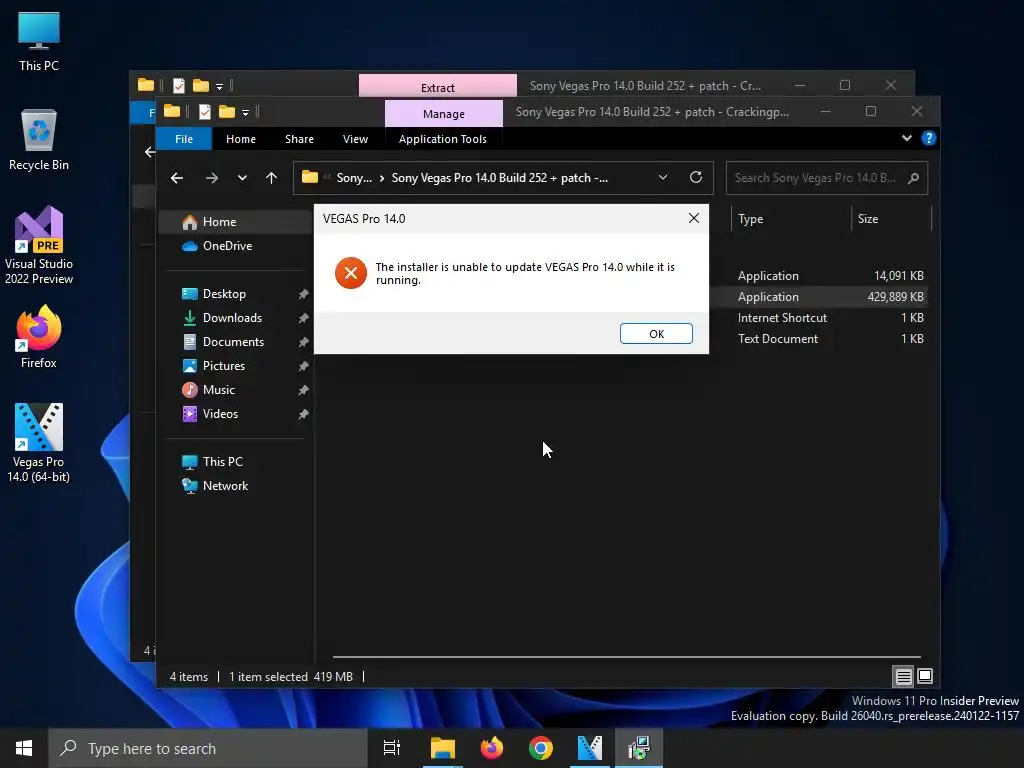Open This PC desktop icon
1024x768 pixels.
click(x=39, y=41)
